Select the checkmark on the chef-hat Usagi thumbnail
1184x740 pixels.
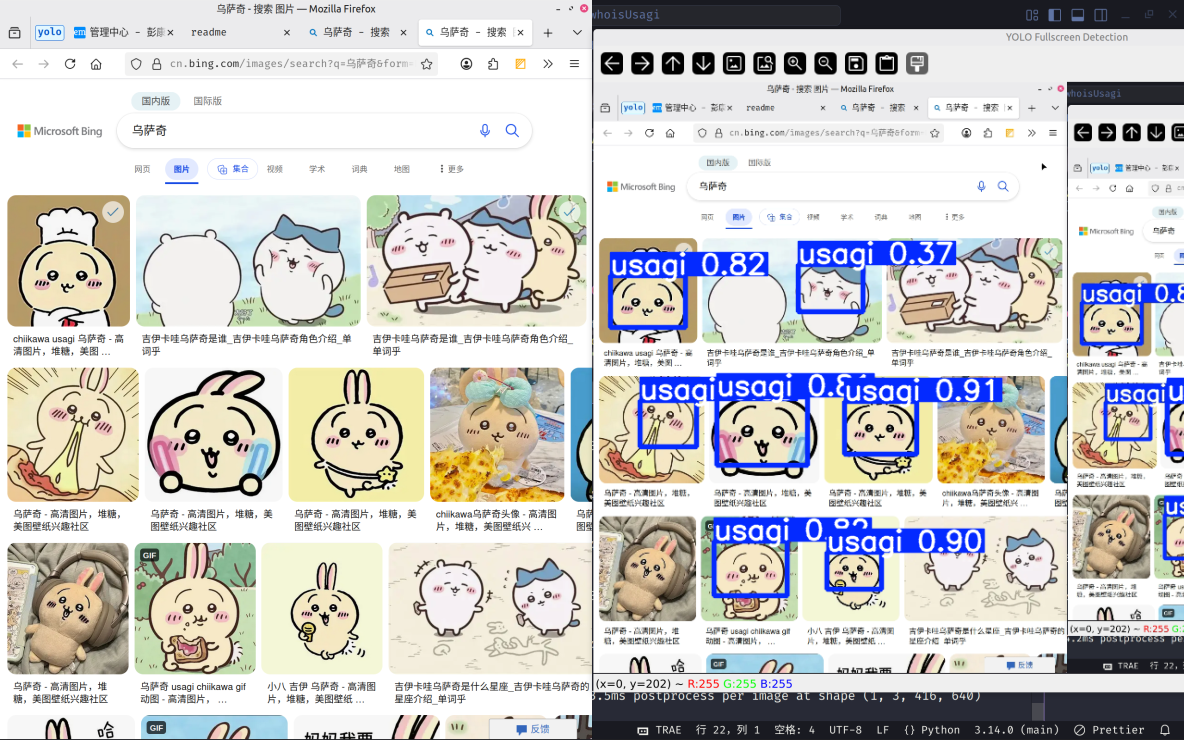click(x=113, y=211)
